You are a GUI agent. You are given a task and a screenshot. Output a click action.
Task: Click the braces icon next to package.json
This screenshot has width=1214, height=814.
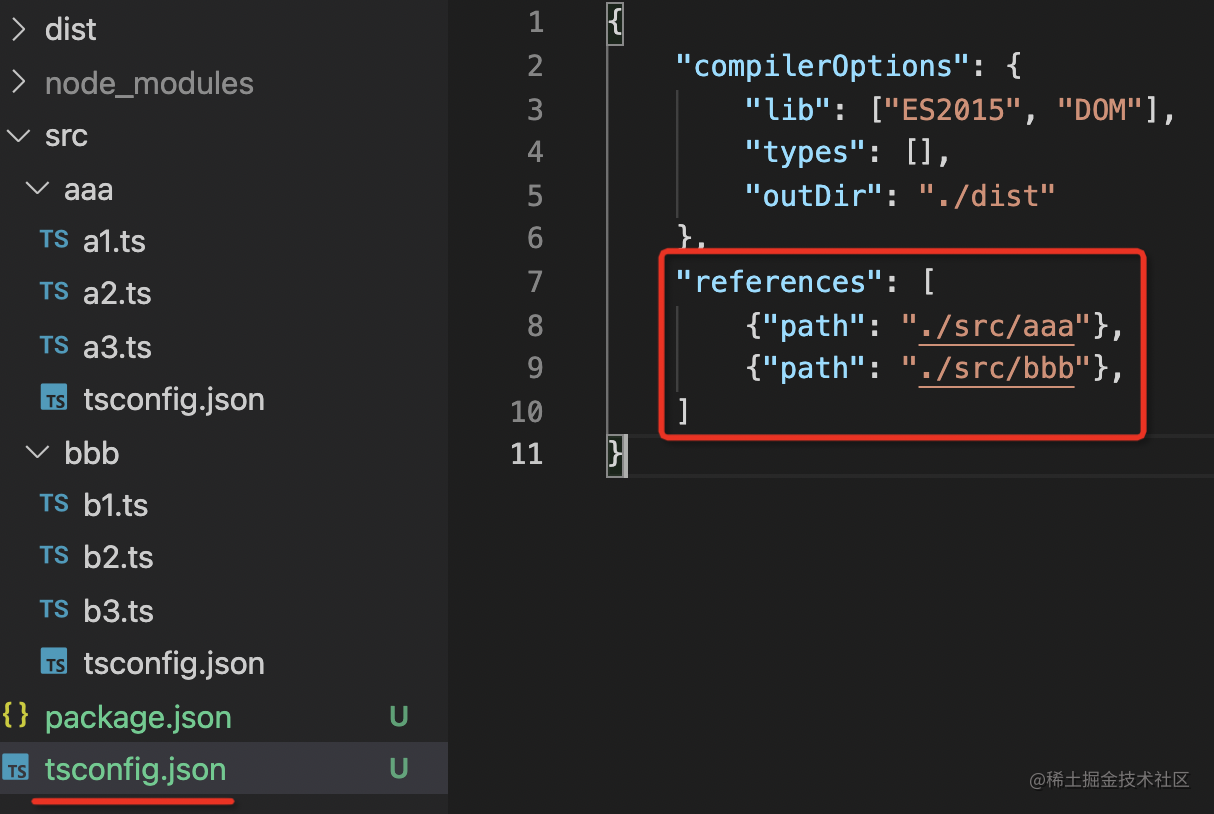(16, 716)
